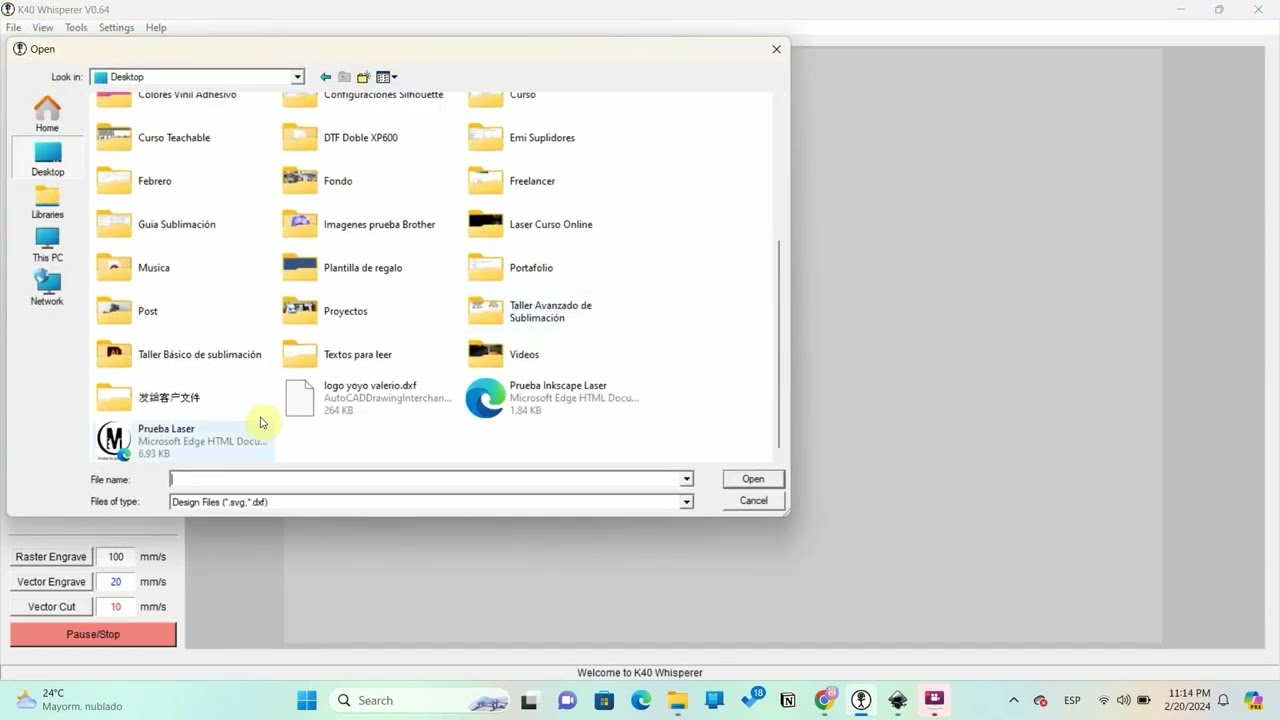The height and width of the screenshot is (720, 1280).
Task: Open the View menu in K40 Whisperer
Action: pyautogui.click(x=43, y=27)
